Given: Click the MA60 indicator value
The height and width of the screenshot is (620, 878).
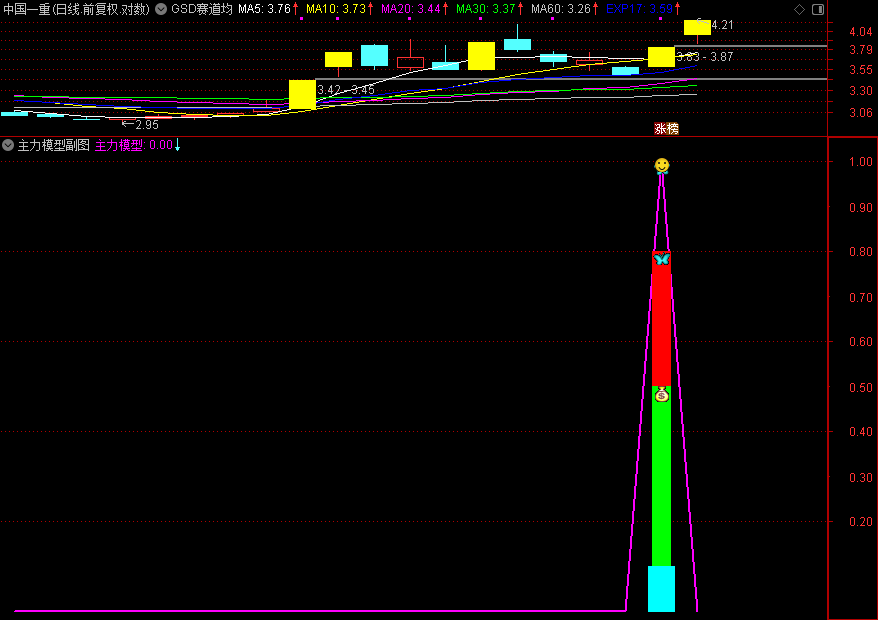Looking at the screenshot, I should (562, 9).
